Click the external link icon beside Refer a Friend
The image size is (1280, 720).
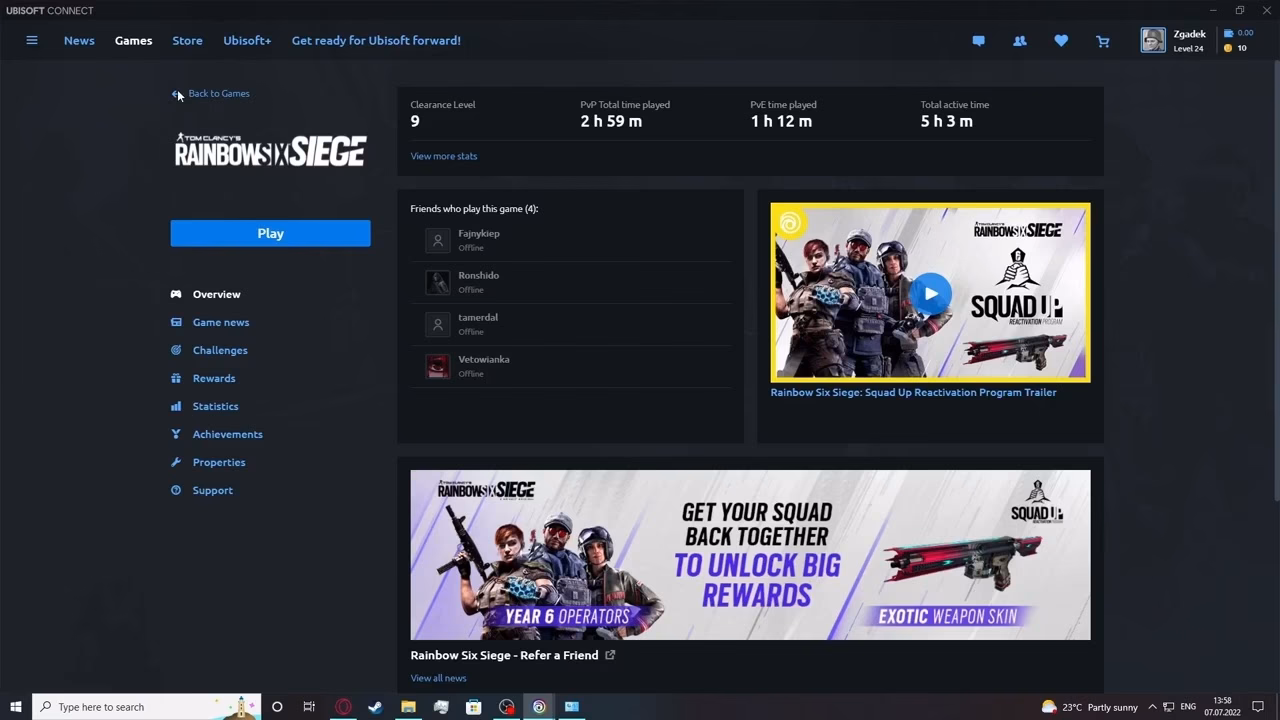pos(610,655)
